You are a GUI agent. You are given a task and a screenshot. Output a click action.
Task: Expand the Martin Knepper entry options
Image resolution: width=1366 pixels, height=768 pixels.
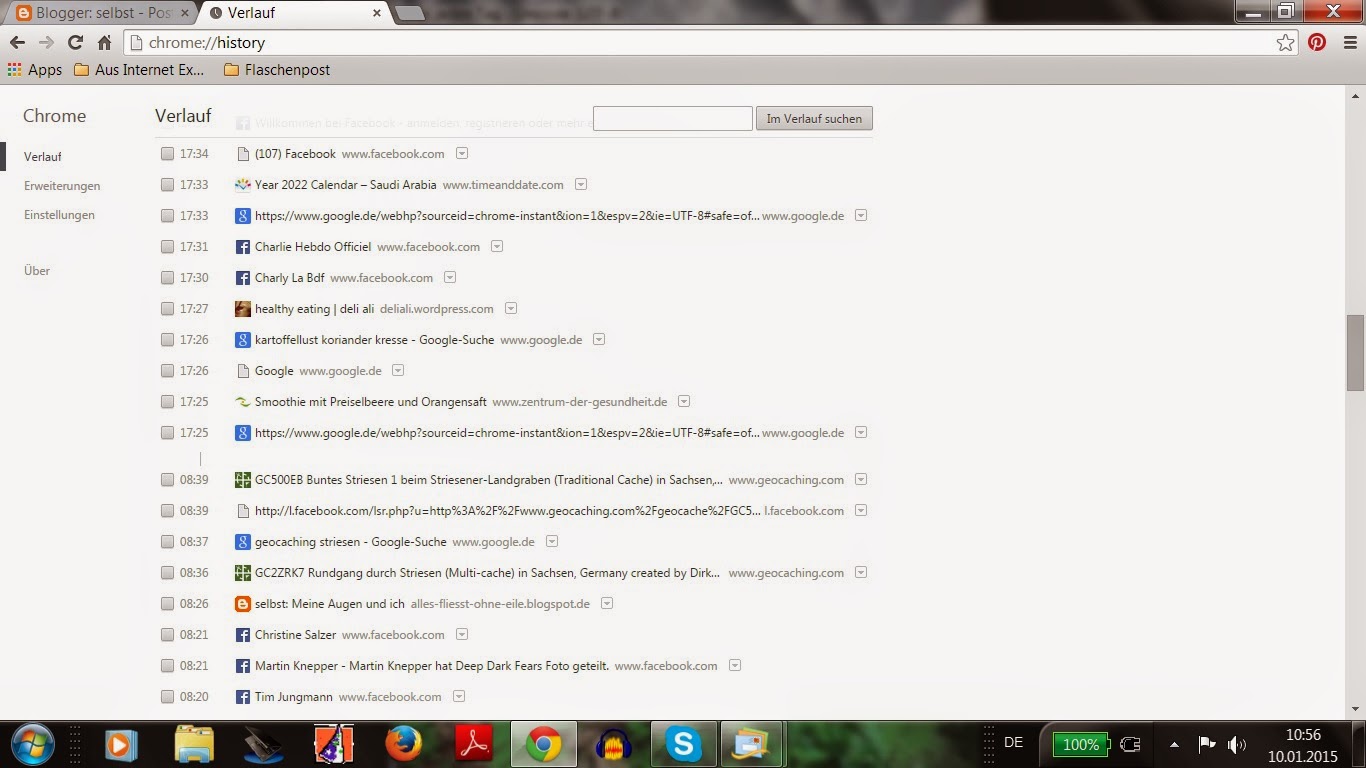coord(735,666)
